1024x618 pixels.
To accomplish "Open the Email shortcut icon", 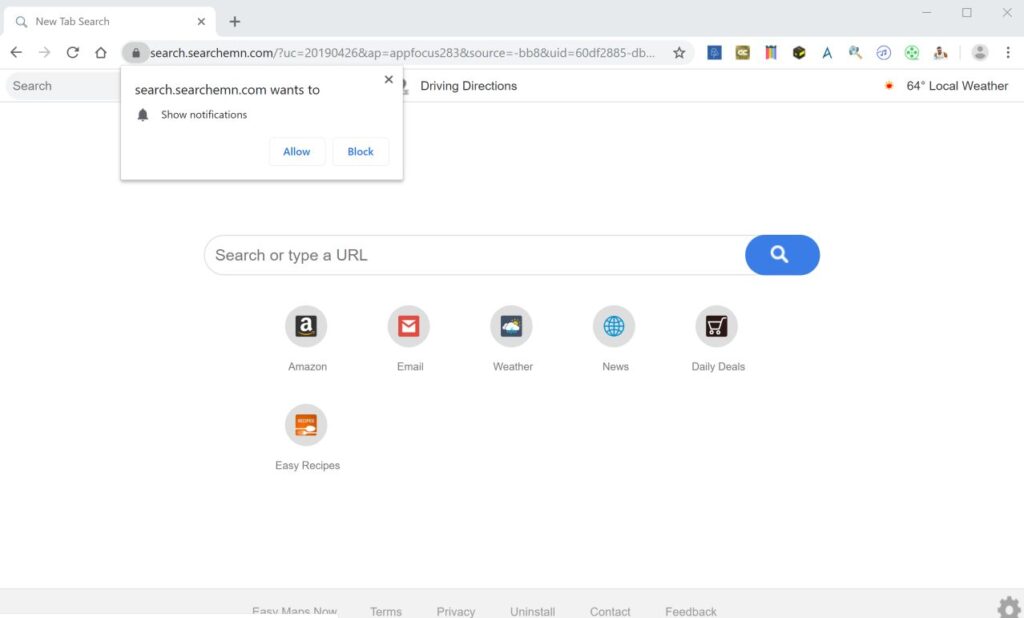I will coord(409,325).
